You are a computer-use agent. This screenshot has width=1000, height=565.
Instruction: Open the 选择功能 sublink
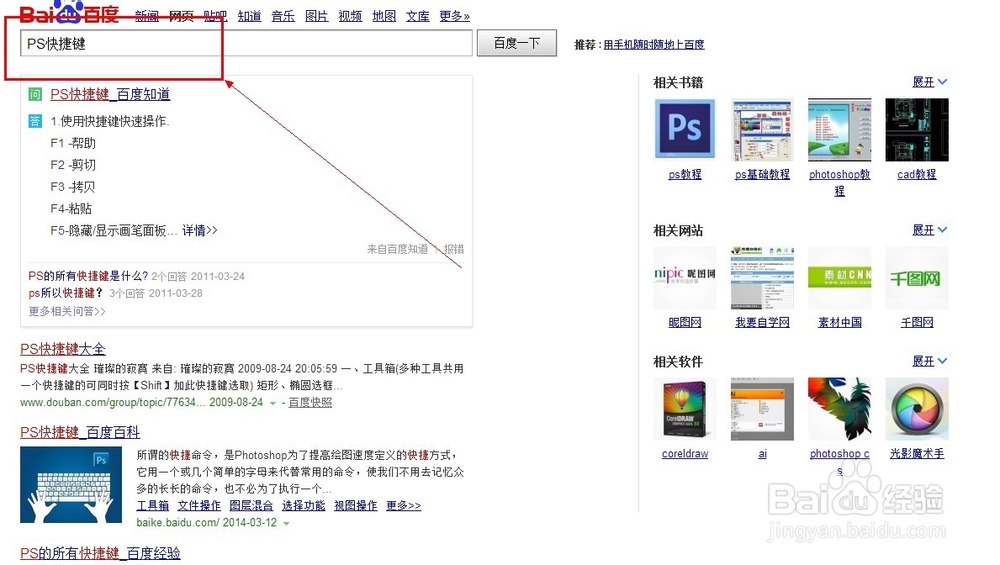coord(304,506)
